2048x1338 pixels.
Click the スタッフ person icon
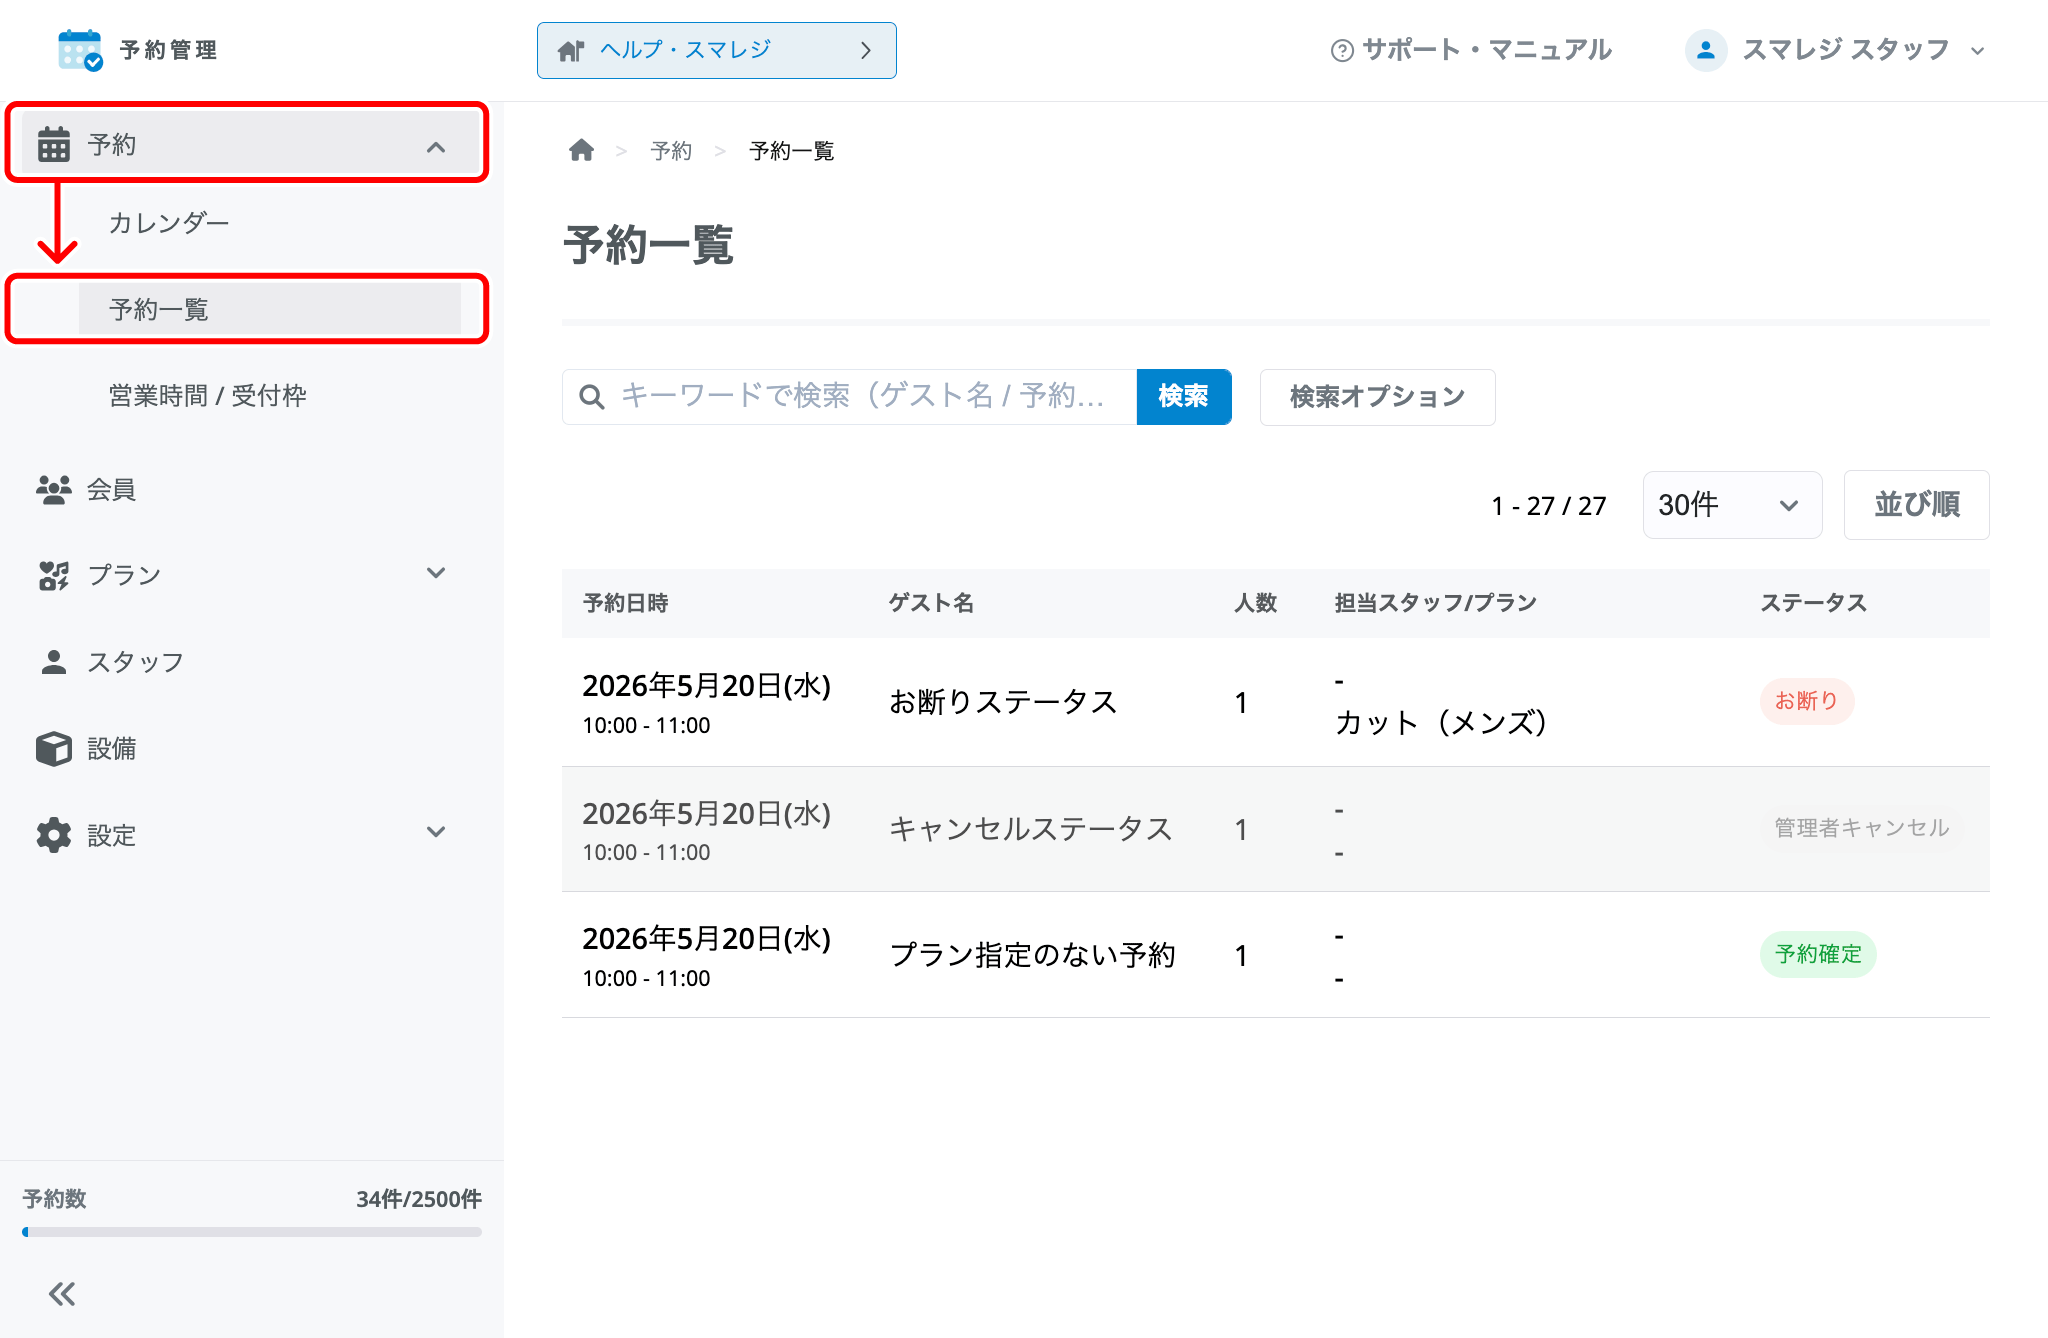pyautogui.click(x=54, y=662)
